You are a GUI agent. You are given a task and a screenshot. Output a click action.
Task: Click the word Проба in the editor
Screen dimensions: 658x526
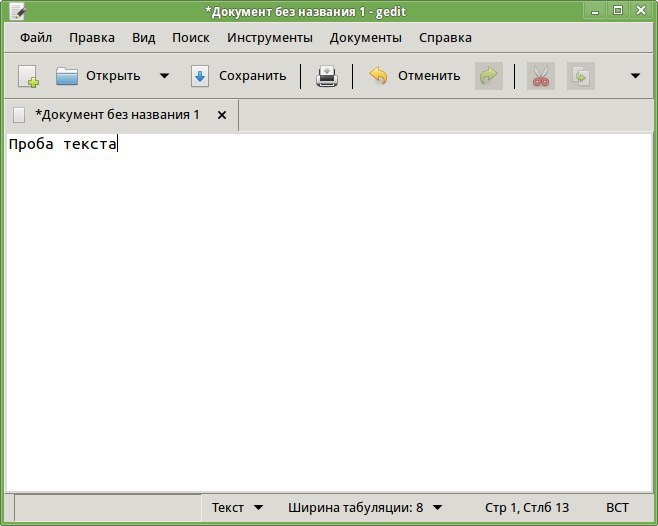click(x=31, y=144)
